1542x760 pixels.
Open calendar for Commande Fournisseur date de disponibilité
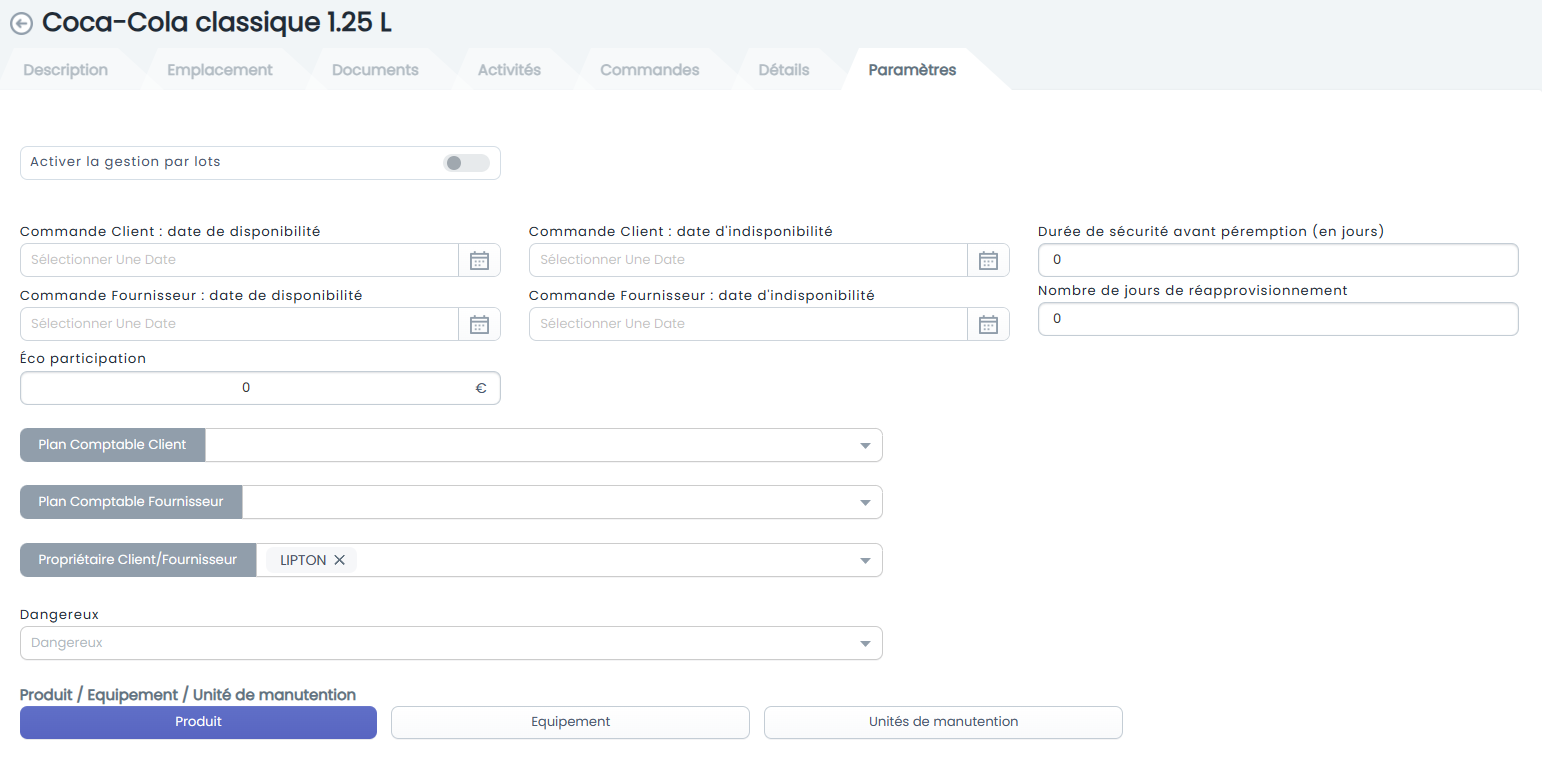(479, 324)
